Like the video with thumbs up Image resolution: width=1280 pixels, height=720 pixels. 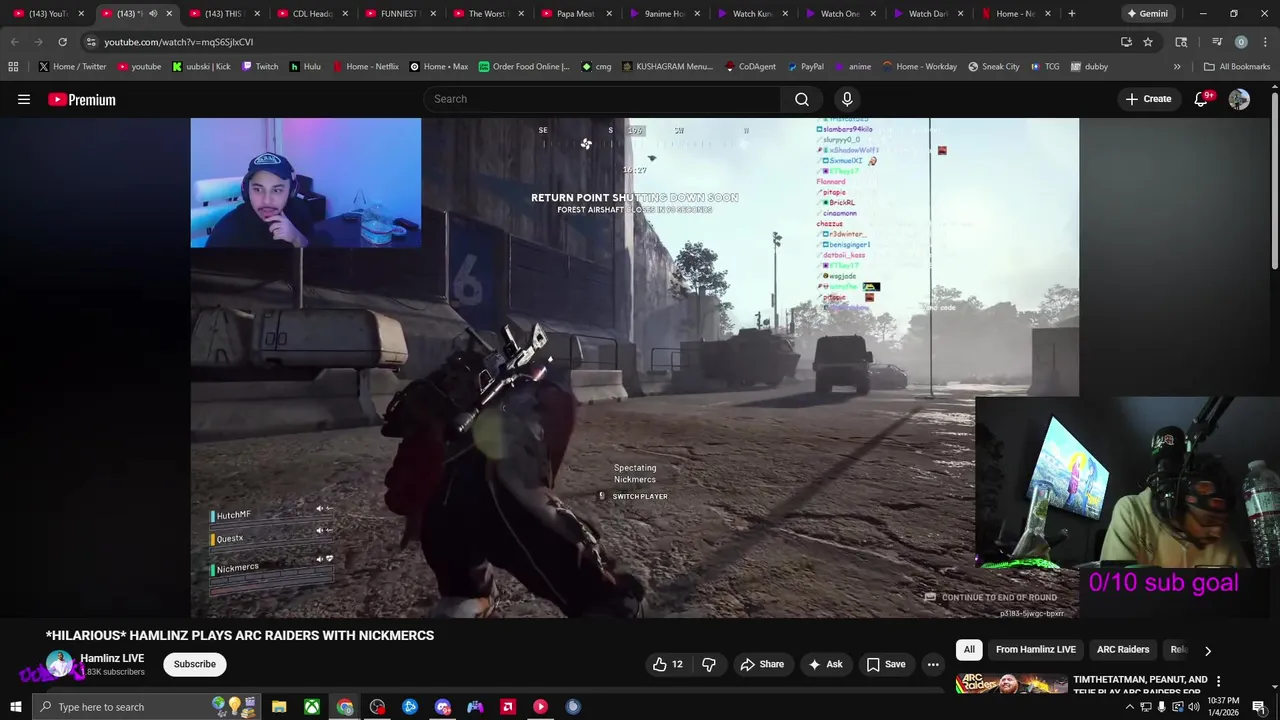pyautogui.click(x=668, y=664)
